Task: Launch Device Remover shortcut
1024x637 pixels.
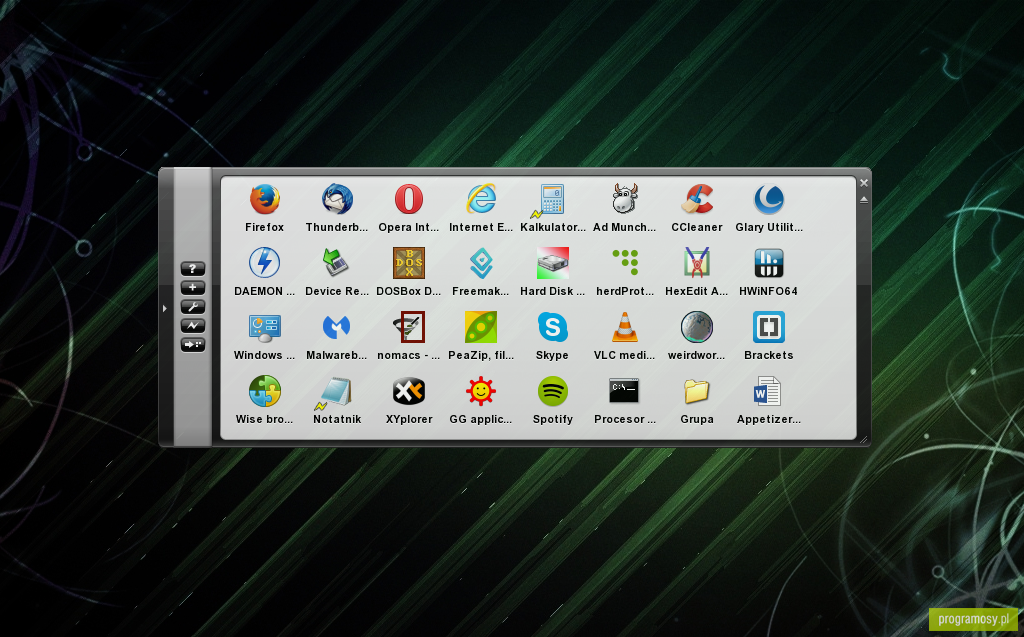Action: click(x=337, y=263)
